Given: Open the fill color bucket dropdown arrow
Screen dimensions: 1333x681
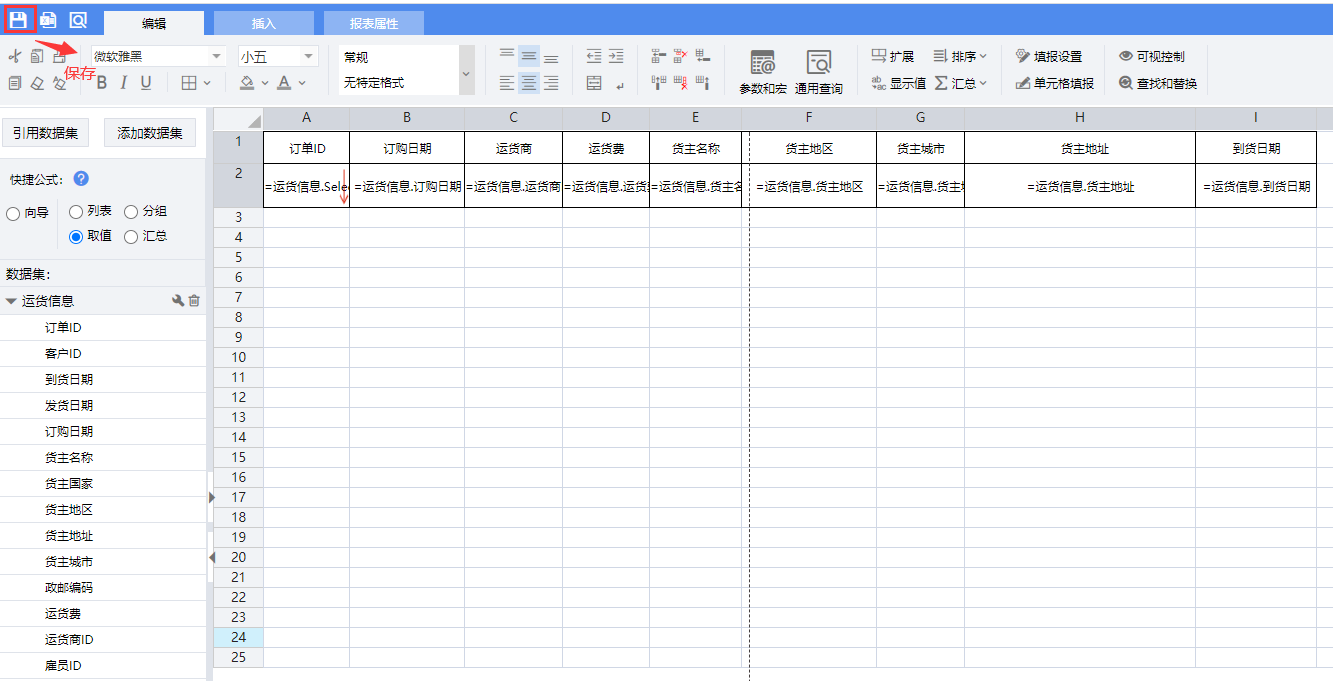Looking at the screenshot, I should tap(264, 83).
